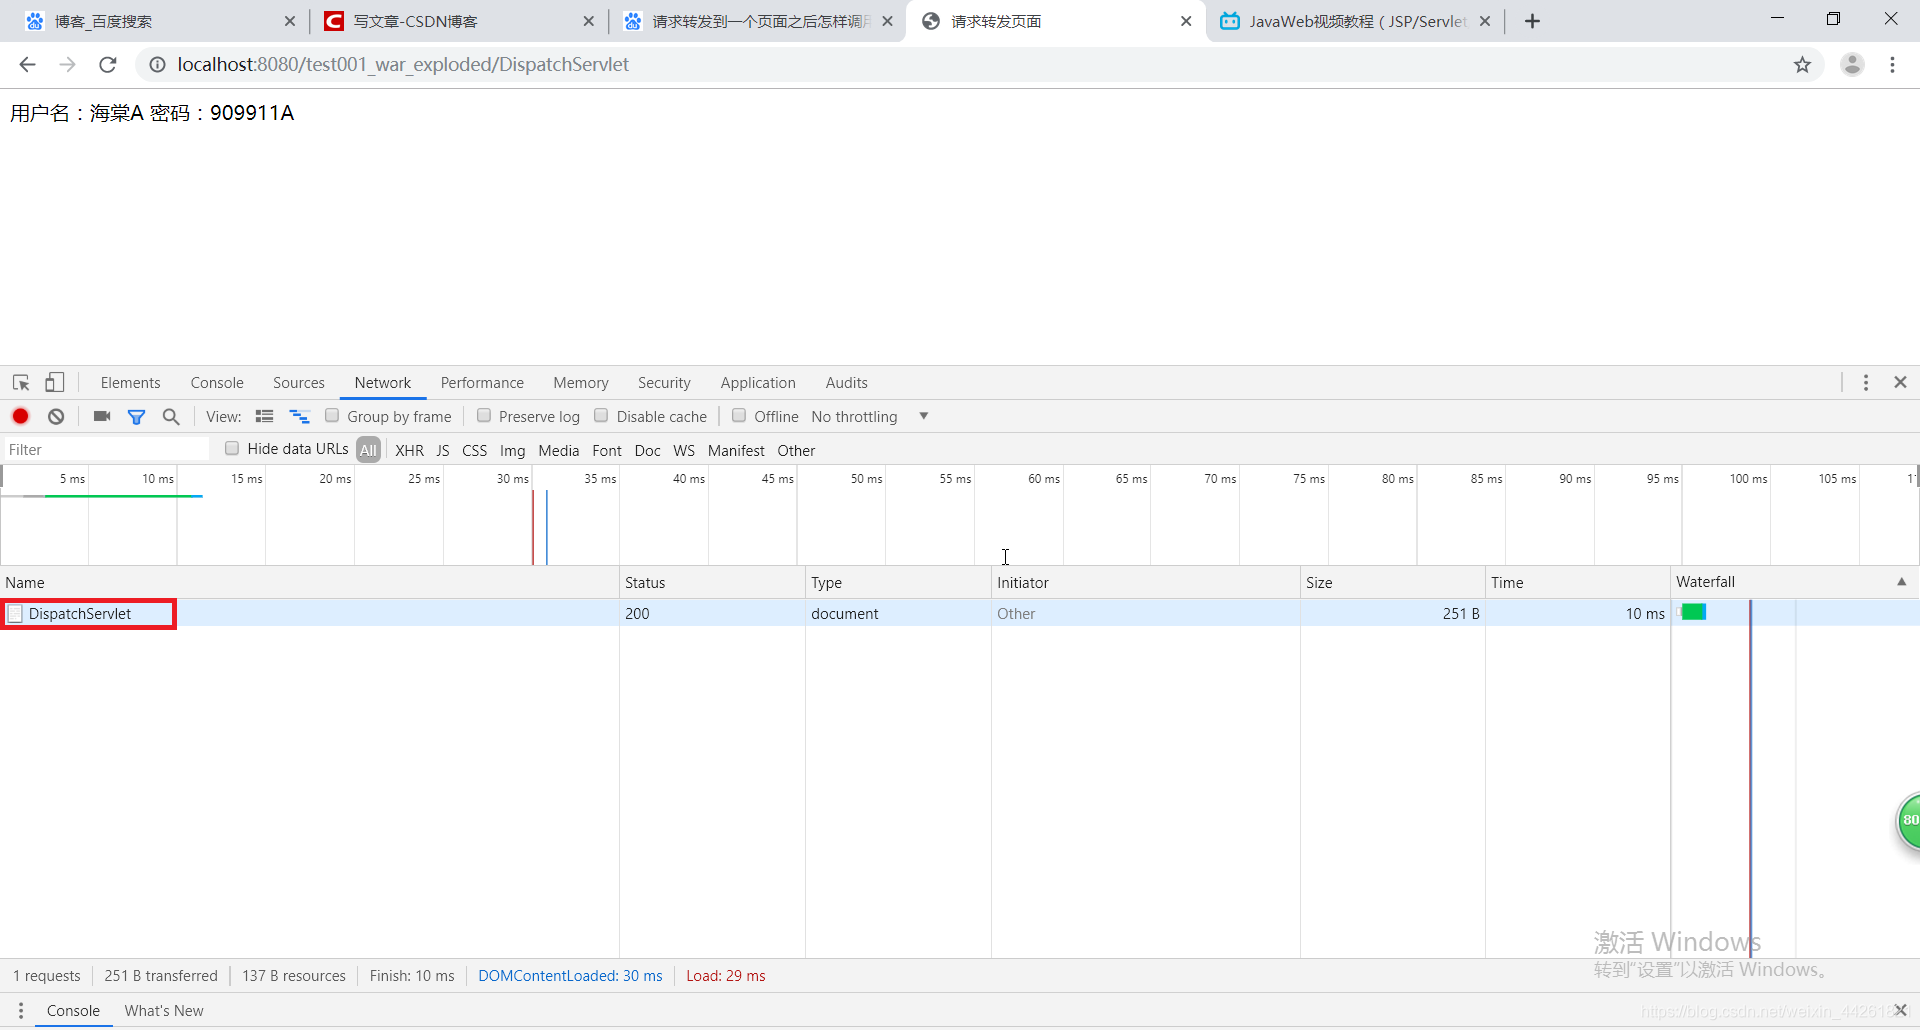Filter requests by Img
This screenshot has width=1920, height=1030.
tap(513, 451)
